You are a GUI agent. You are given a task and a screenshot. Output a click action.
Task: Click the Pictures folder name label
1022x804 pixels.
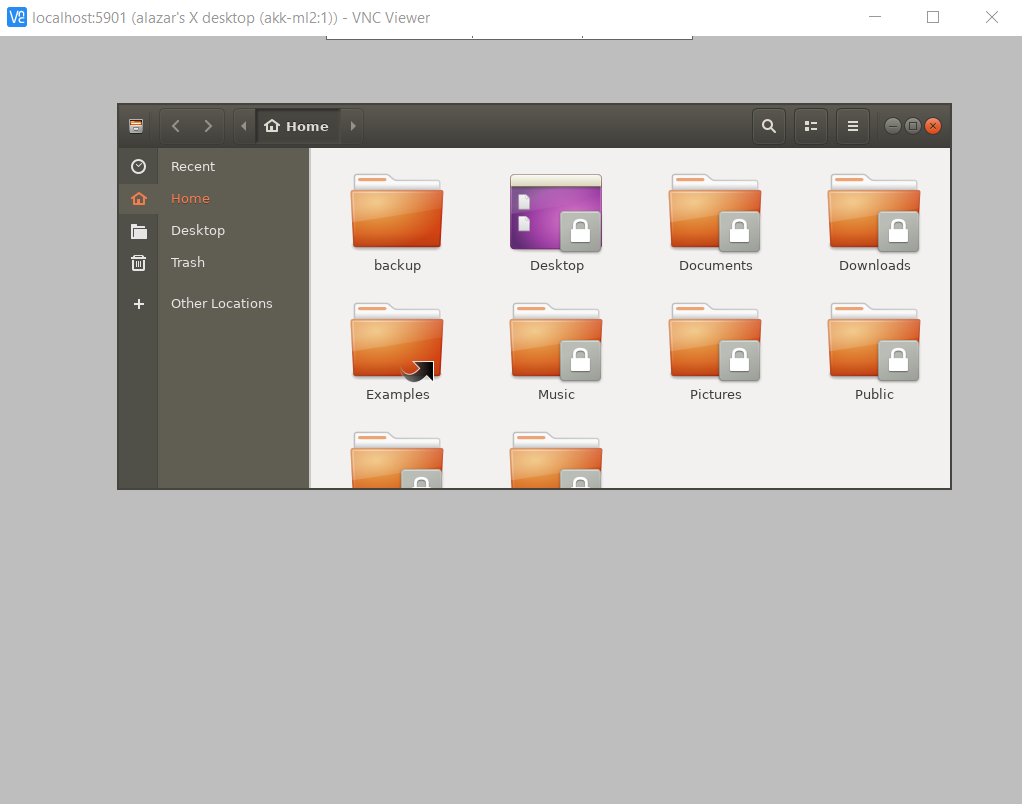(x=716, y=394)
